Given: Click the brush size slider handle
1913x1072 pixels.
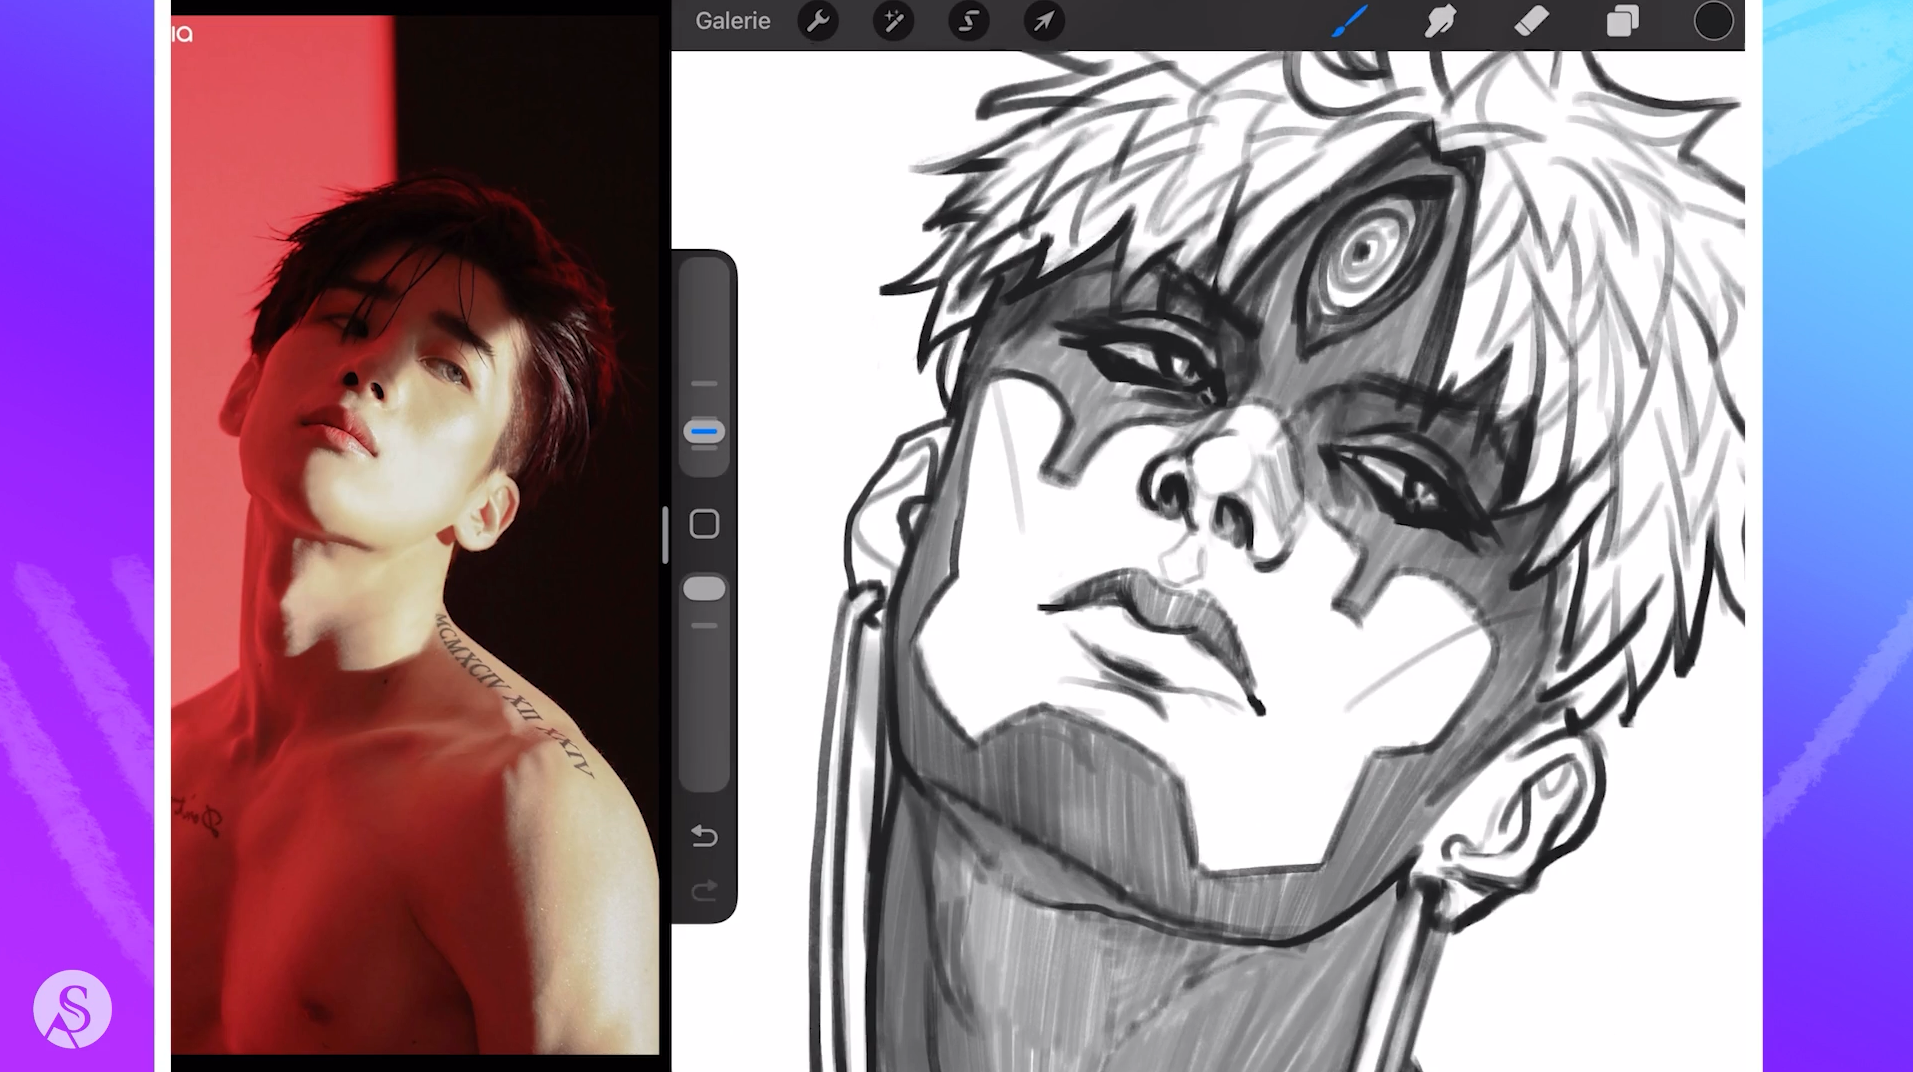Looking at the screenshot, I should (704, 432).
